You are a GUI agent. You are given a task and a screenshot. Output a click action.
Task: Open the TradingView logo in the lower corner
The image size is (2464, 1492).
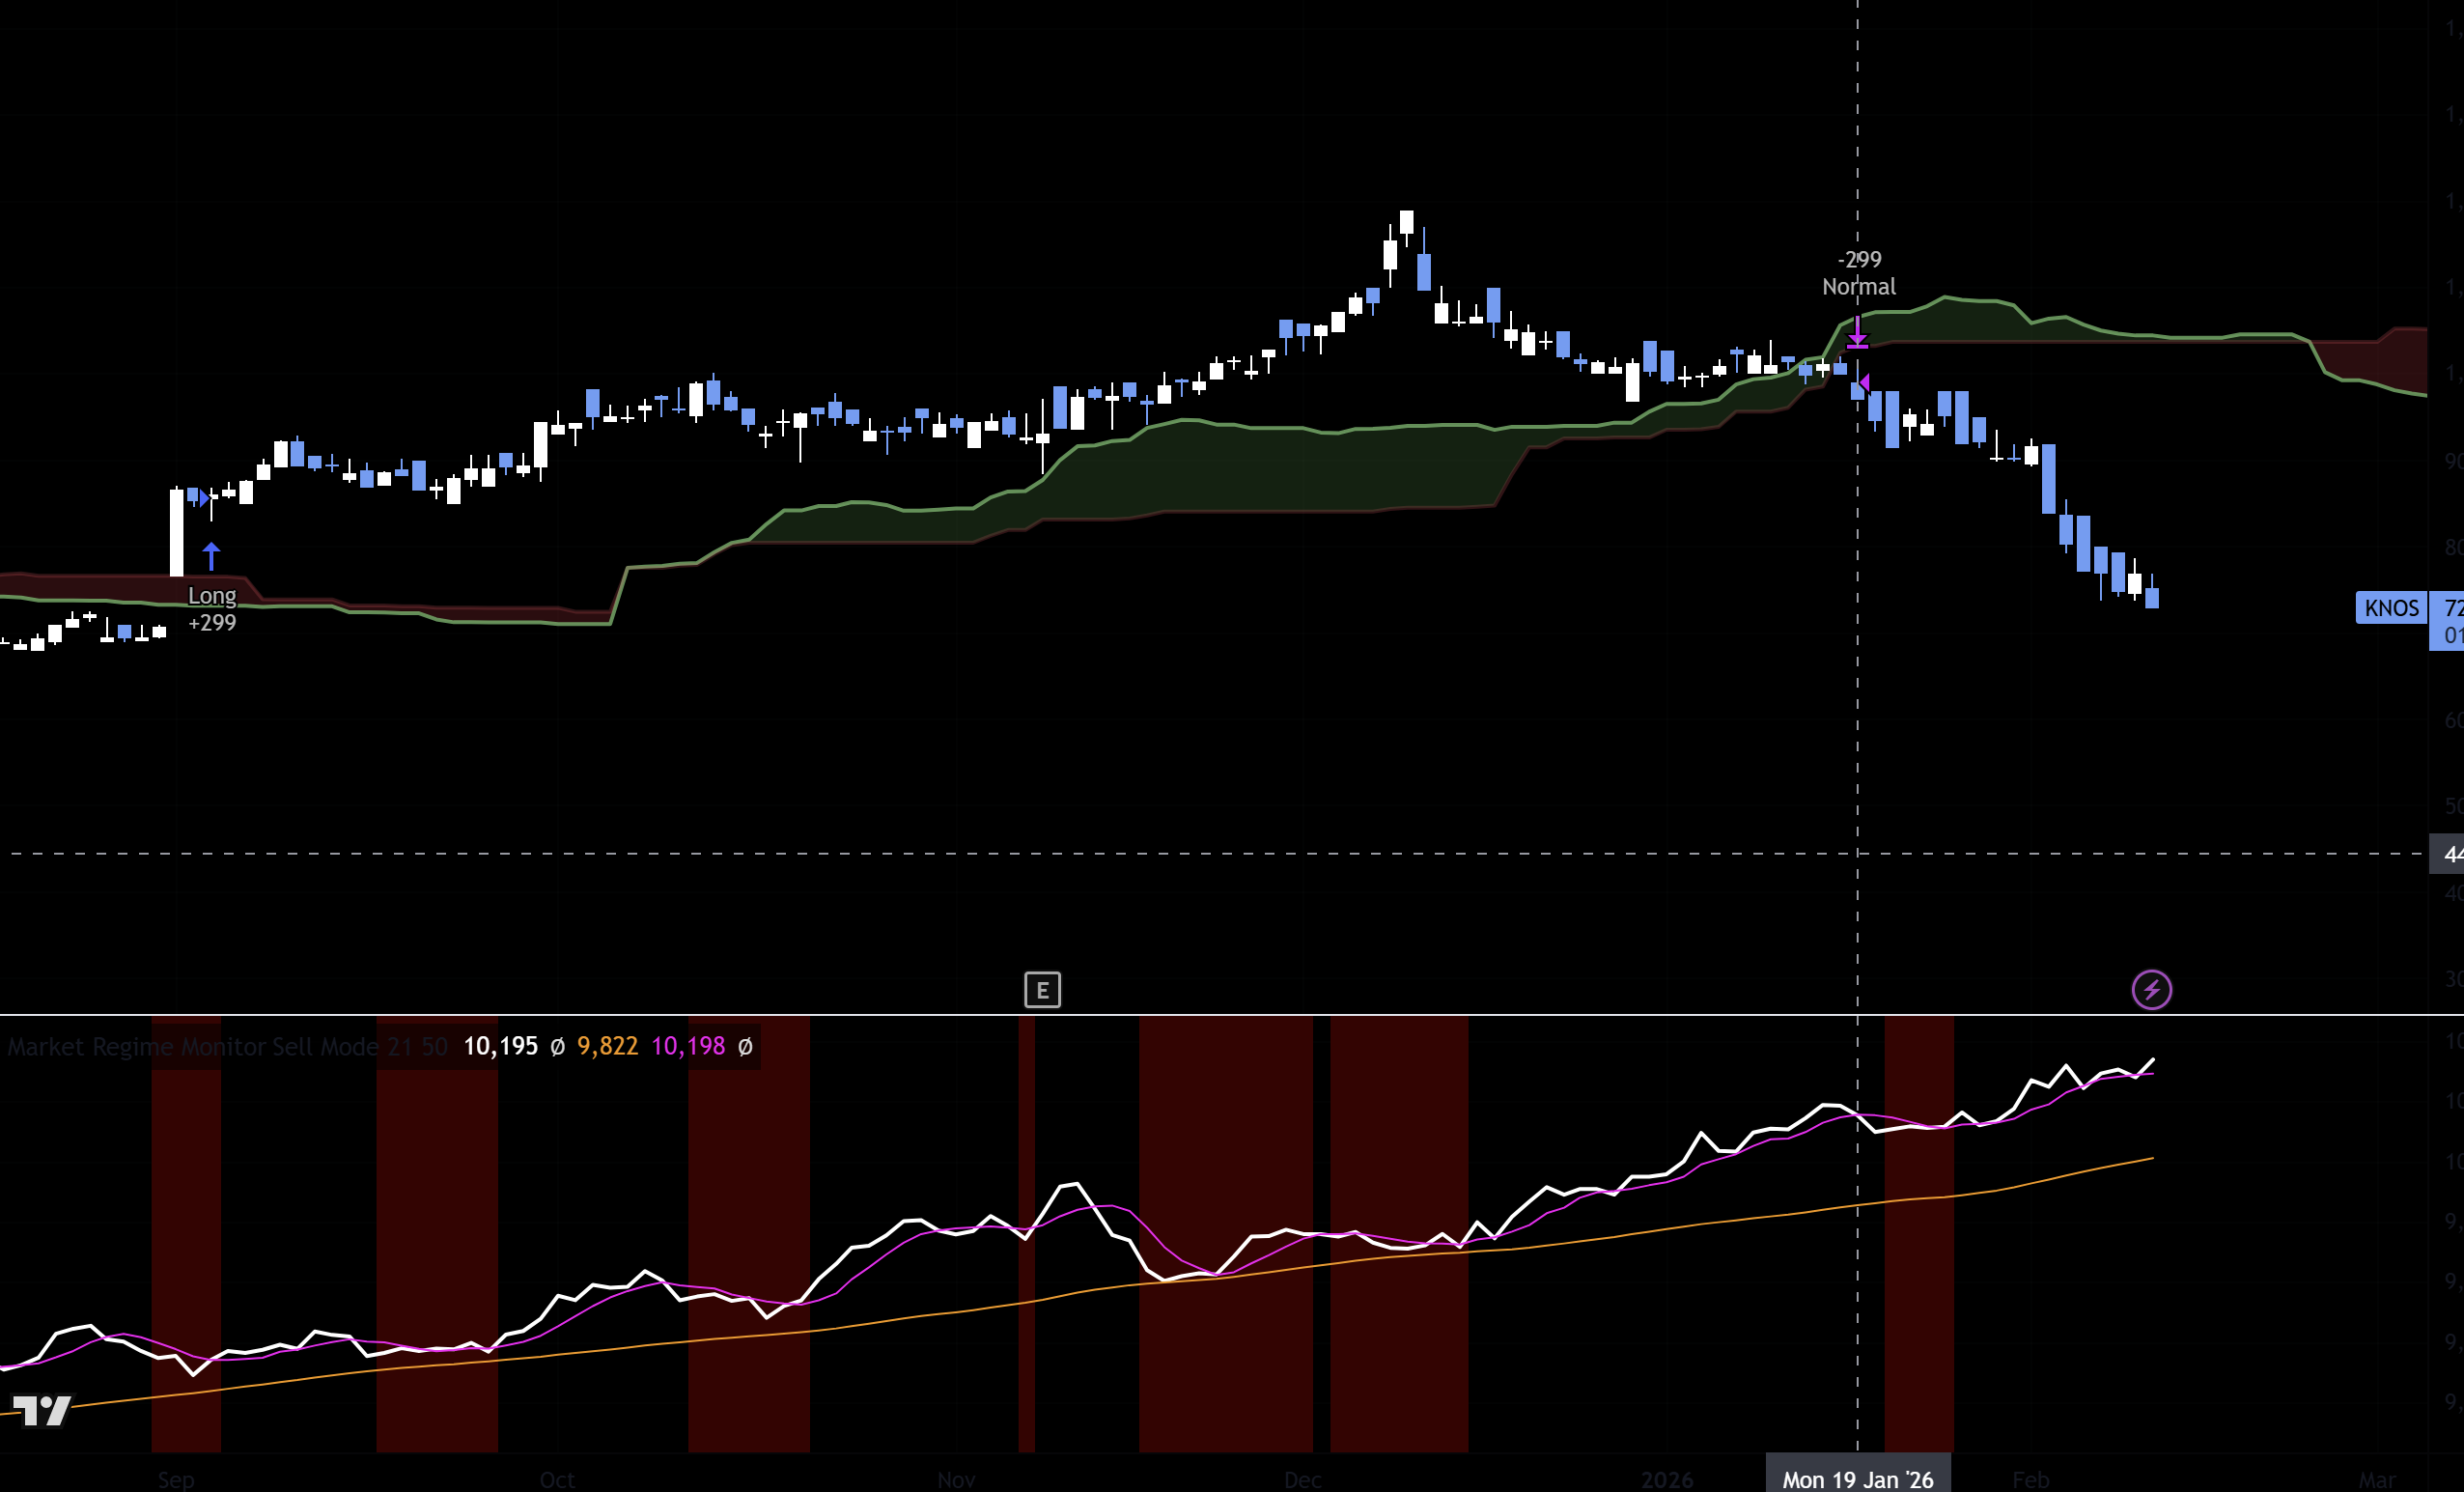pos(41,1411)
